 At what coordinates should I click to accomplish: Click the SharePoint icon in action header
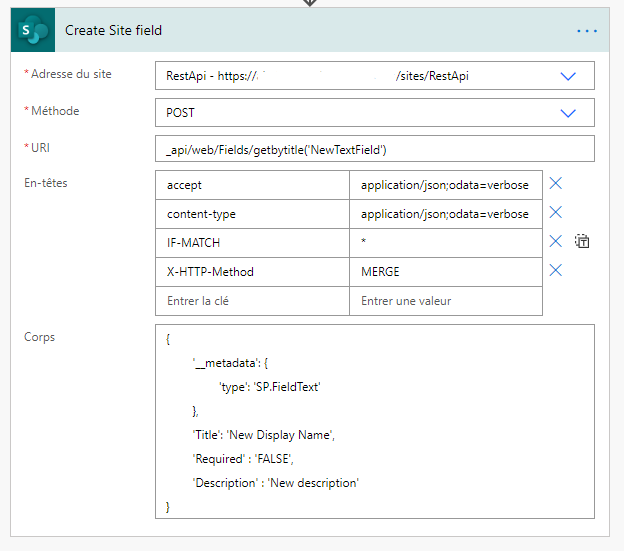tap(33, 30)
